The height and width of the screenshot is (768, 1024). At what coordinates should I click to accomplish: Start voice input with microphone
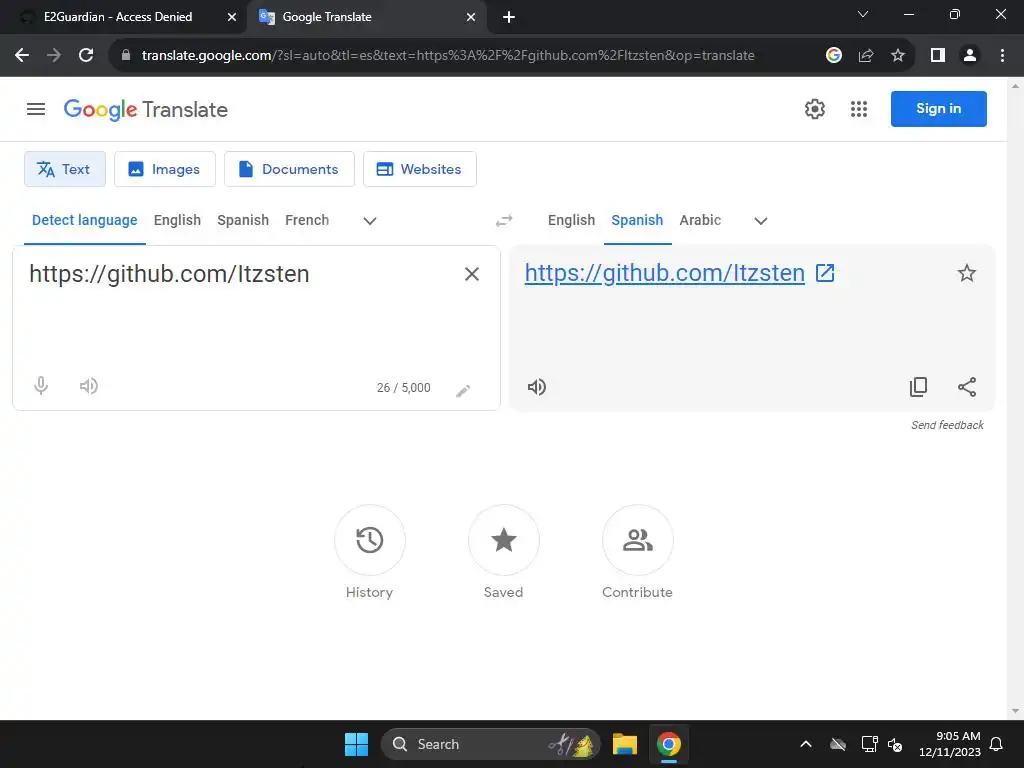point(40,386)
